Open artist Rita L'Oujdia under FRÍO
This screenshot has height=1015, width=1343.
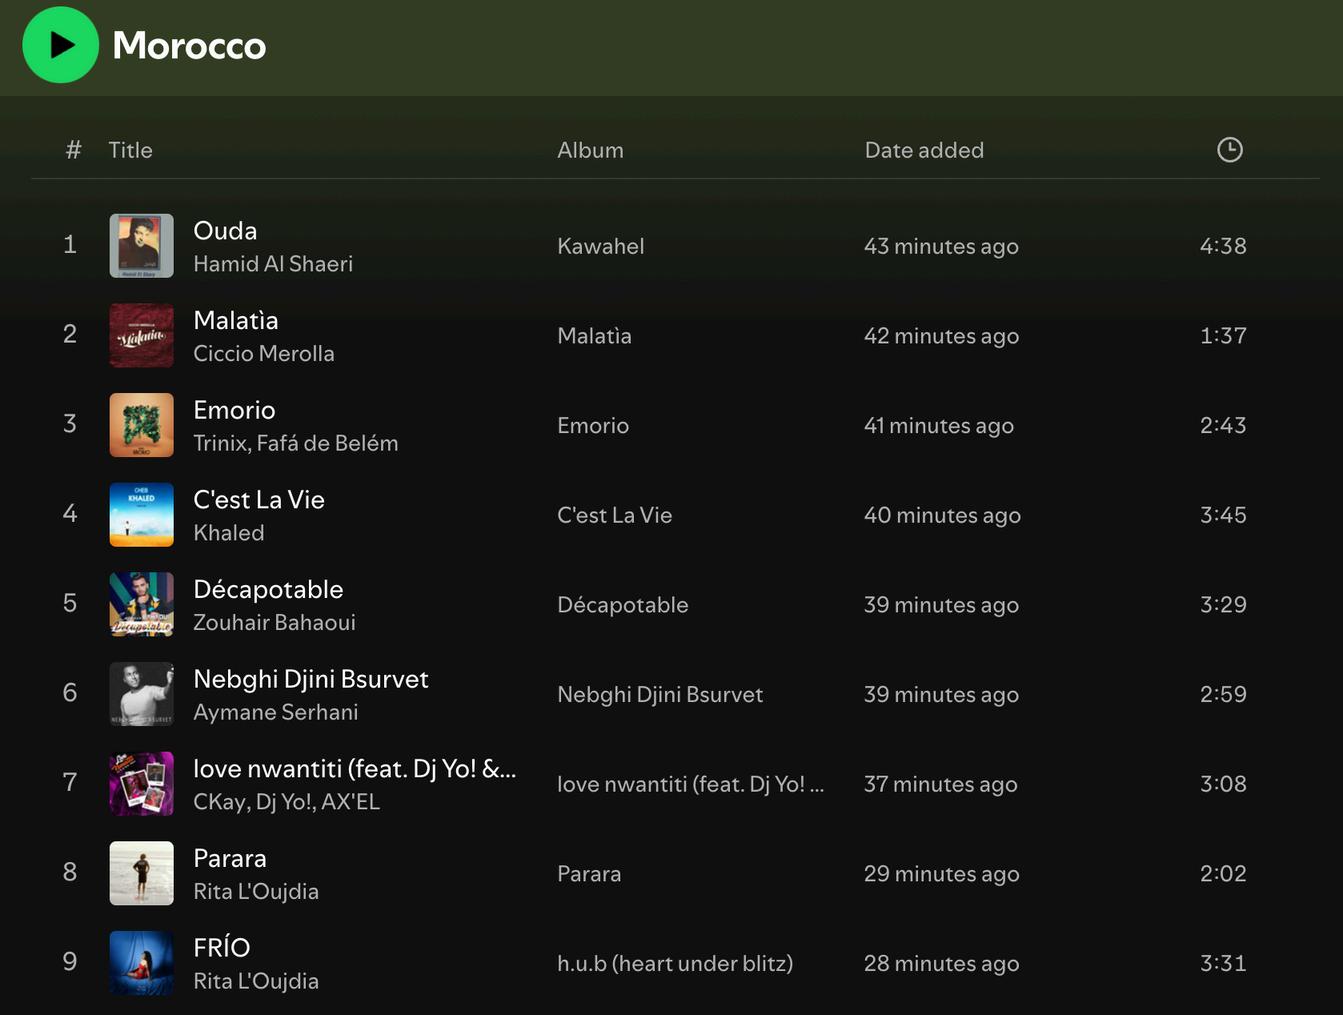click(256, 981)
